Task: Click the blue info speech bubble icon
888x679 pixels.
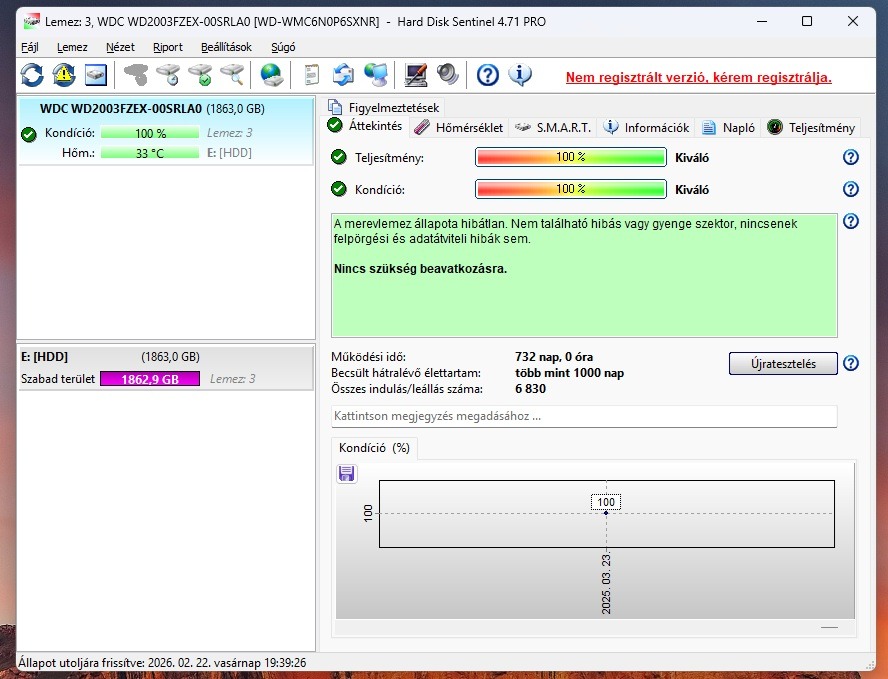Action: [520, 75]
